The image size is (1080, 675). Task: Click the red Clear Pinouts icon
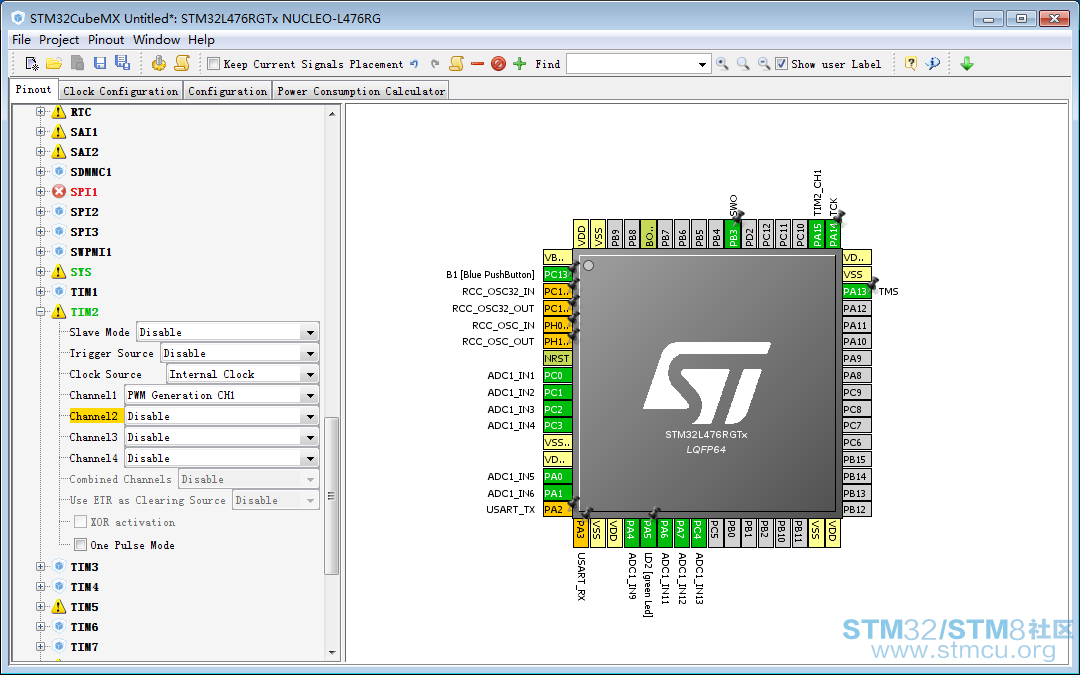498,64
